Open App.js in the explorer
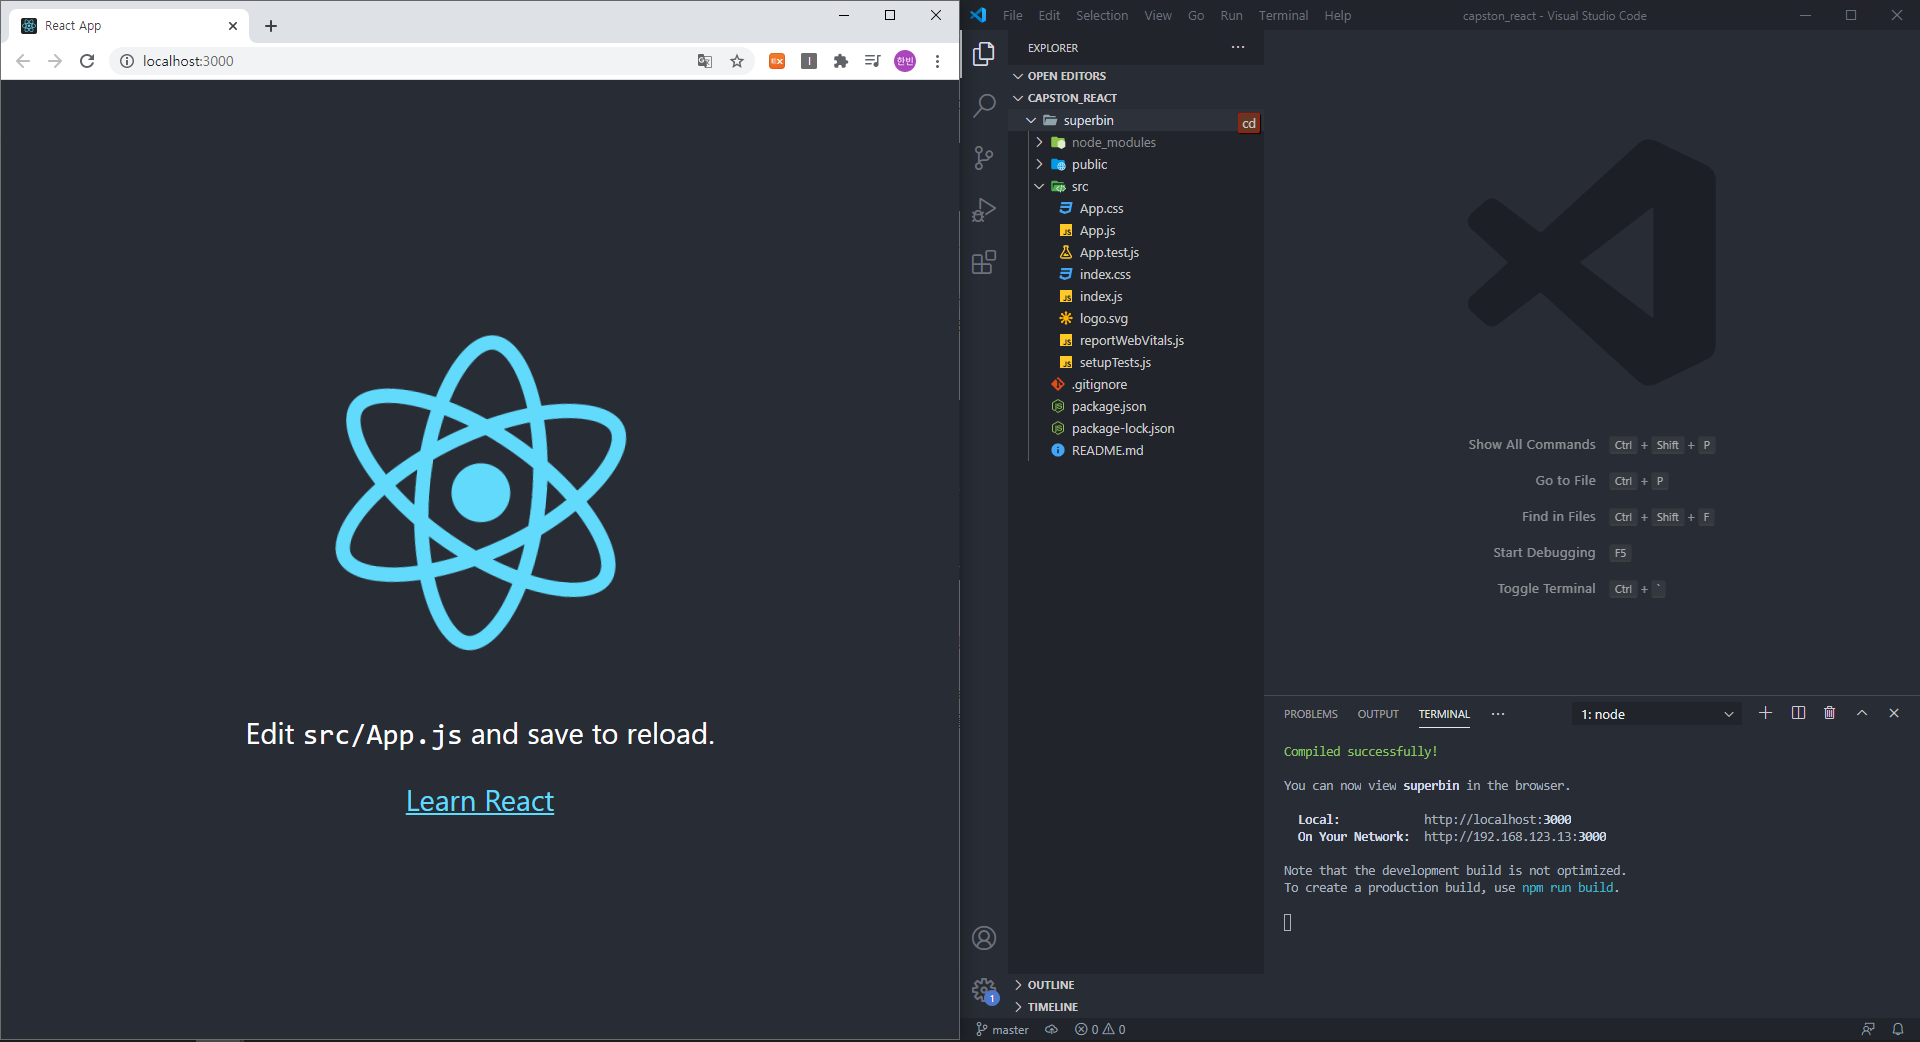 pos(1136,230)
